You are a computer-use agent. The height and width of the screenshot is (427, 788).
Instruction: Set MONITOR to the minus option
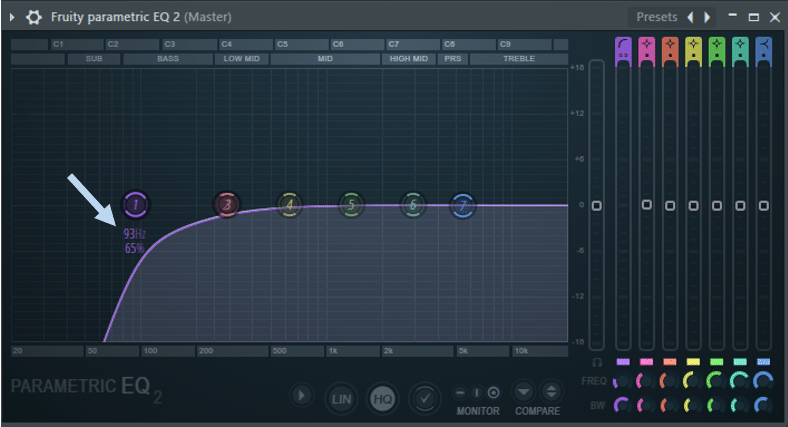[459, 392]
